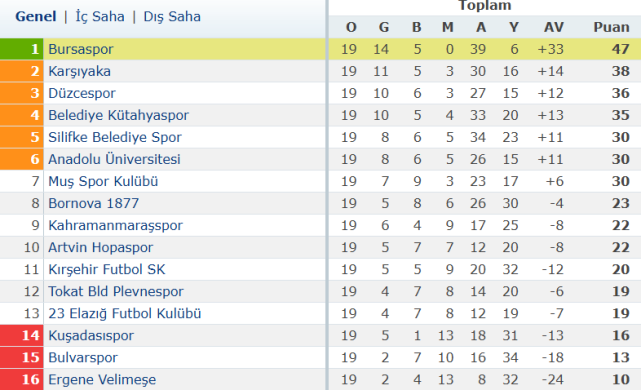Click Anadolu Üniversitesi team link
The width and height of the screenshot is (641, 390).
coord(114,159)
